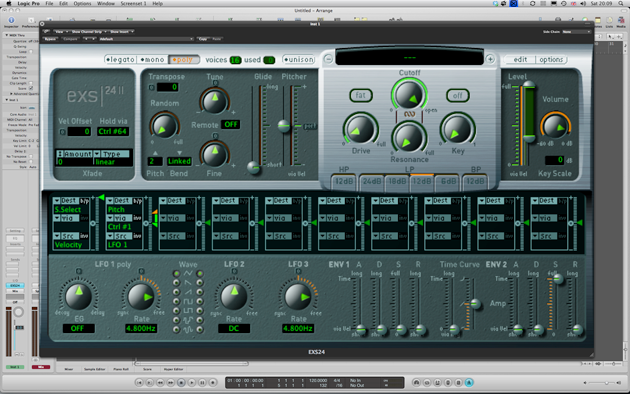Select the downward sawtooth LFO waveform icon
This screenshot has height=394, width=630.
click(188, 283)
